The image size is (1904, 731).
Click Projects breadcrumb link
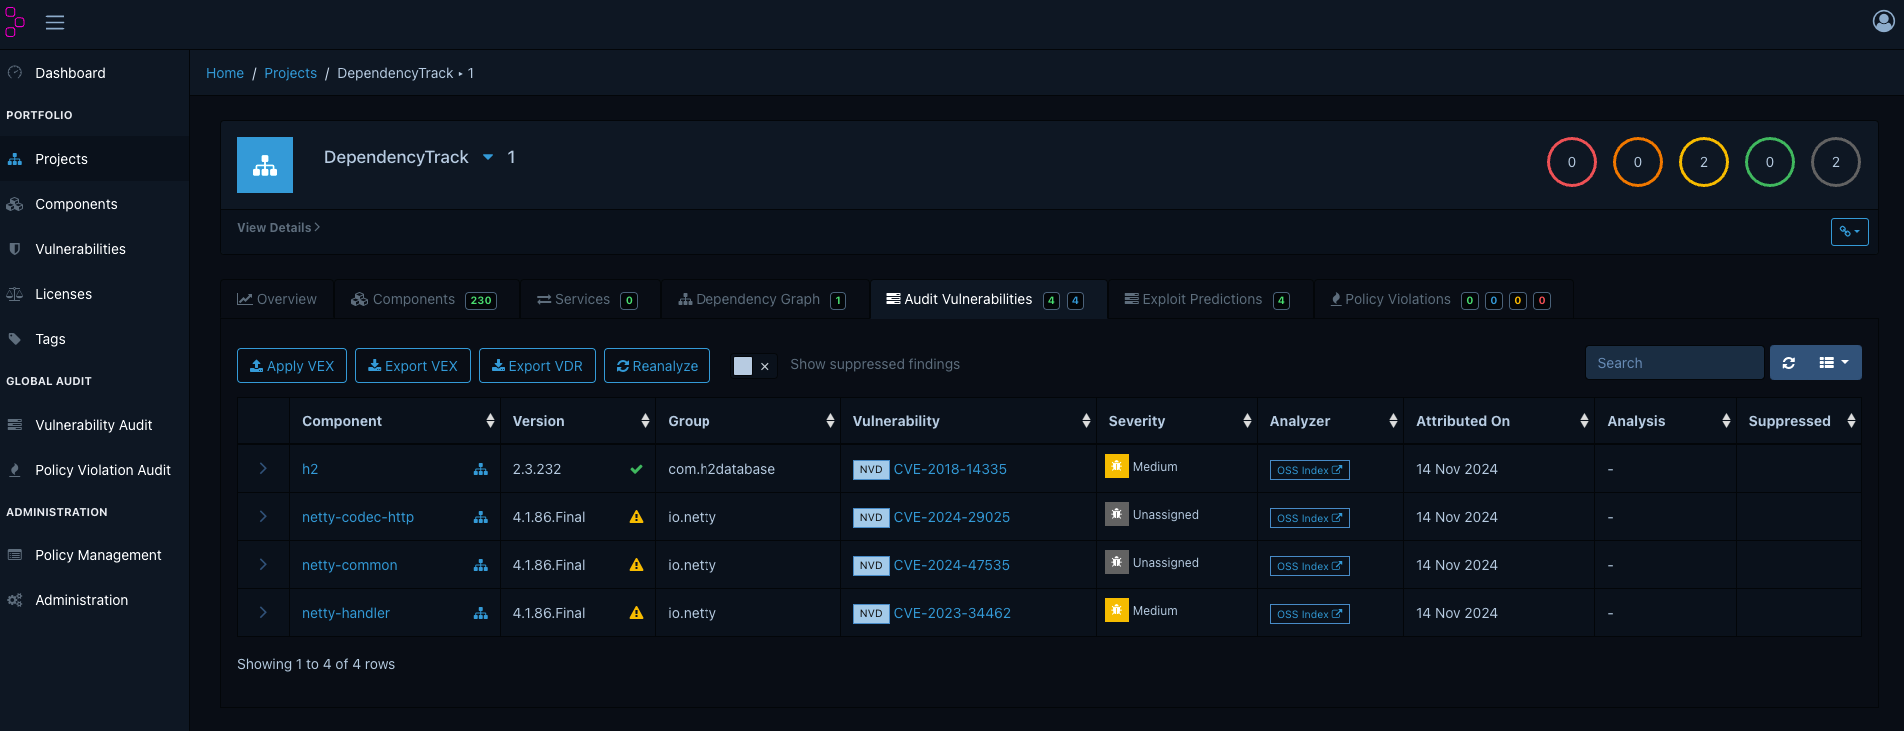(290, 73)
